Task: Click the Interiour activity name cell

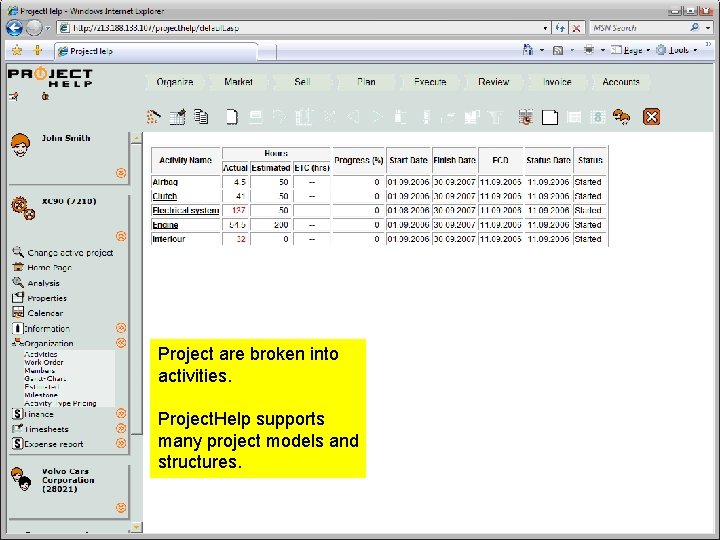Action: click(x=186, y=239)
